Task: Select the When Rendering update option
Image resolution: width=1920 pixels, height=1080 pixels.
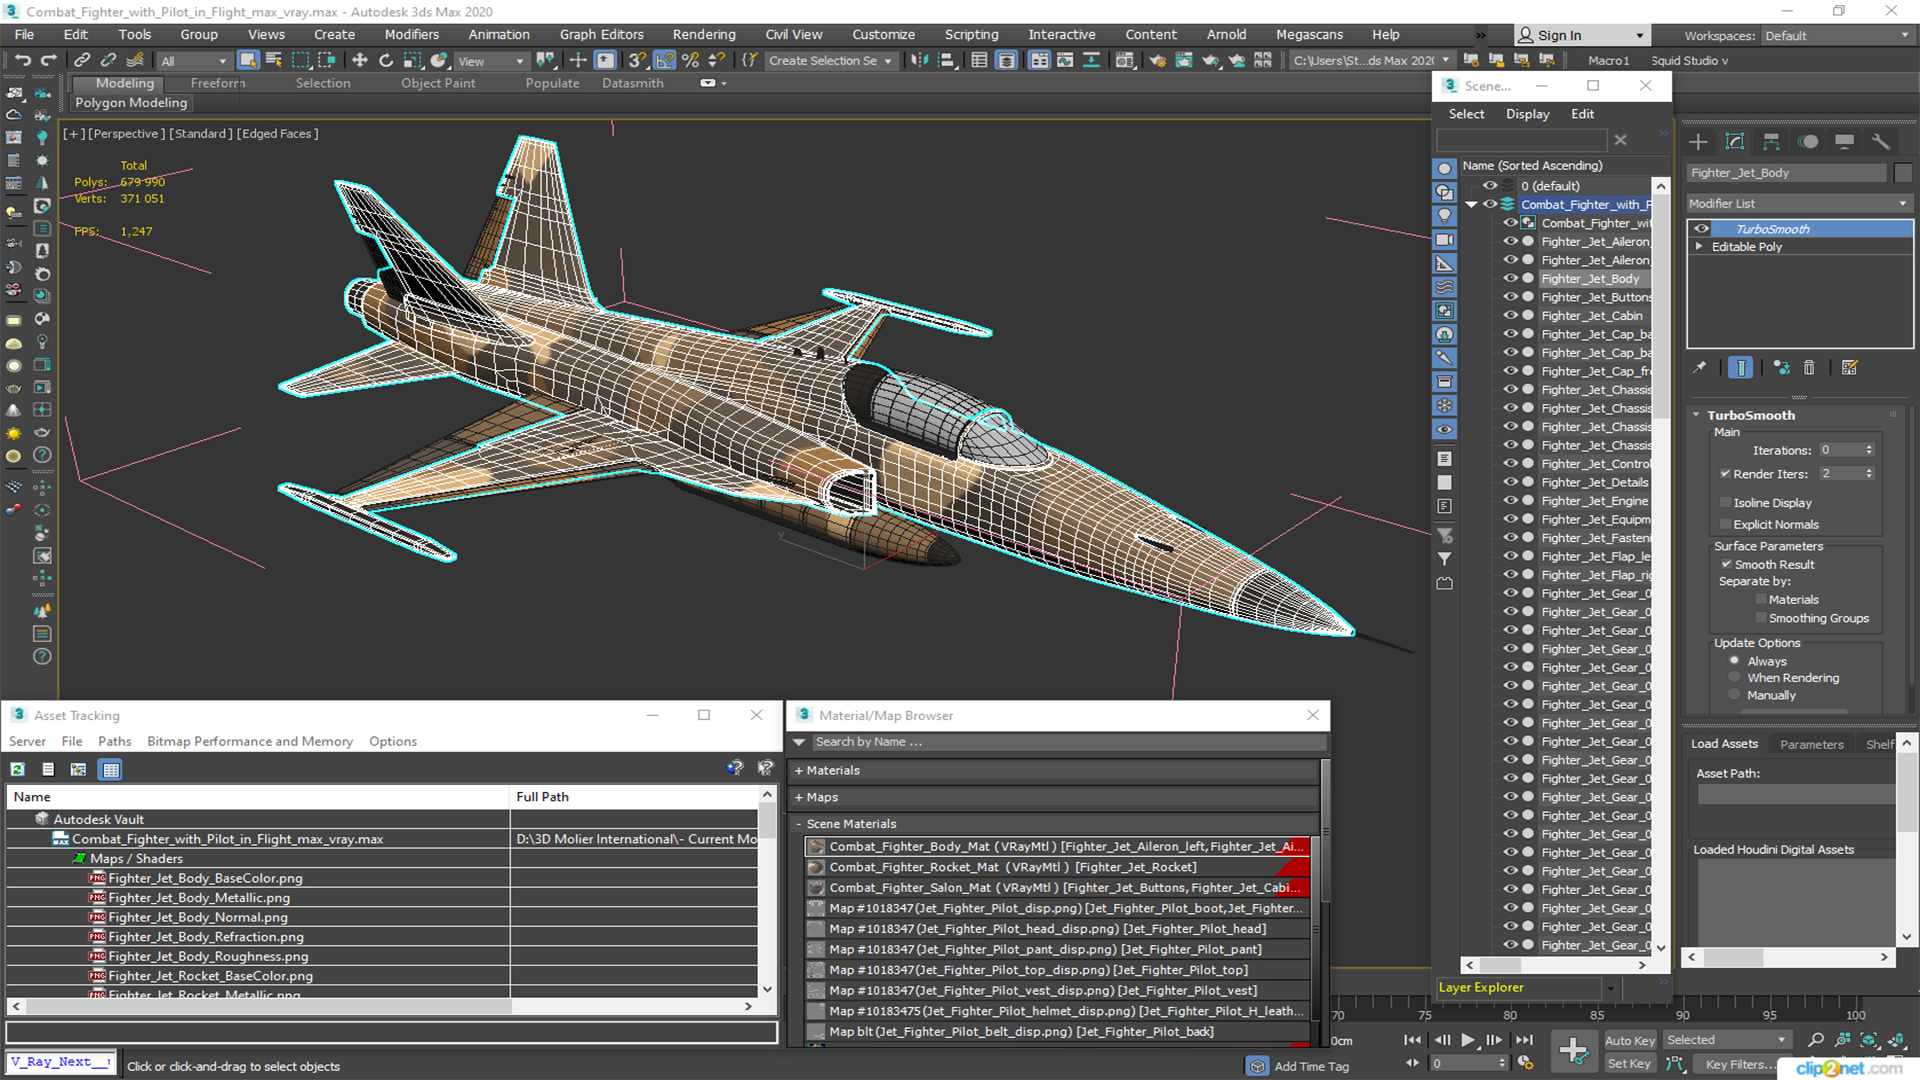Action: (x=1734, y=678)
